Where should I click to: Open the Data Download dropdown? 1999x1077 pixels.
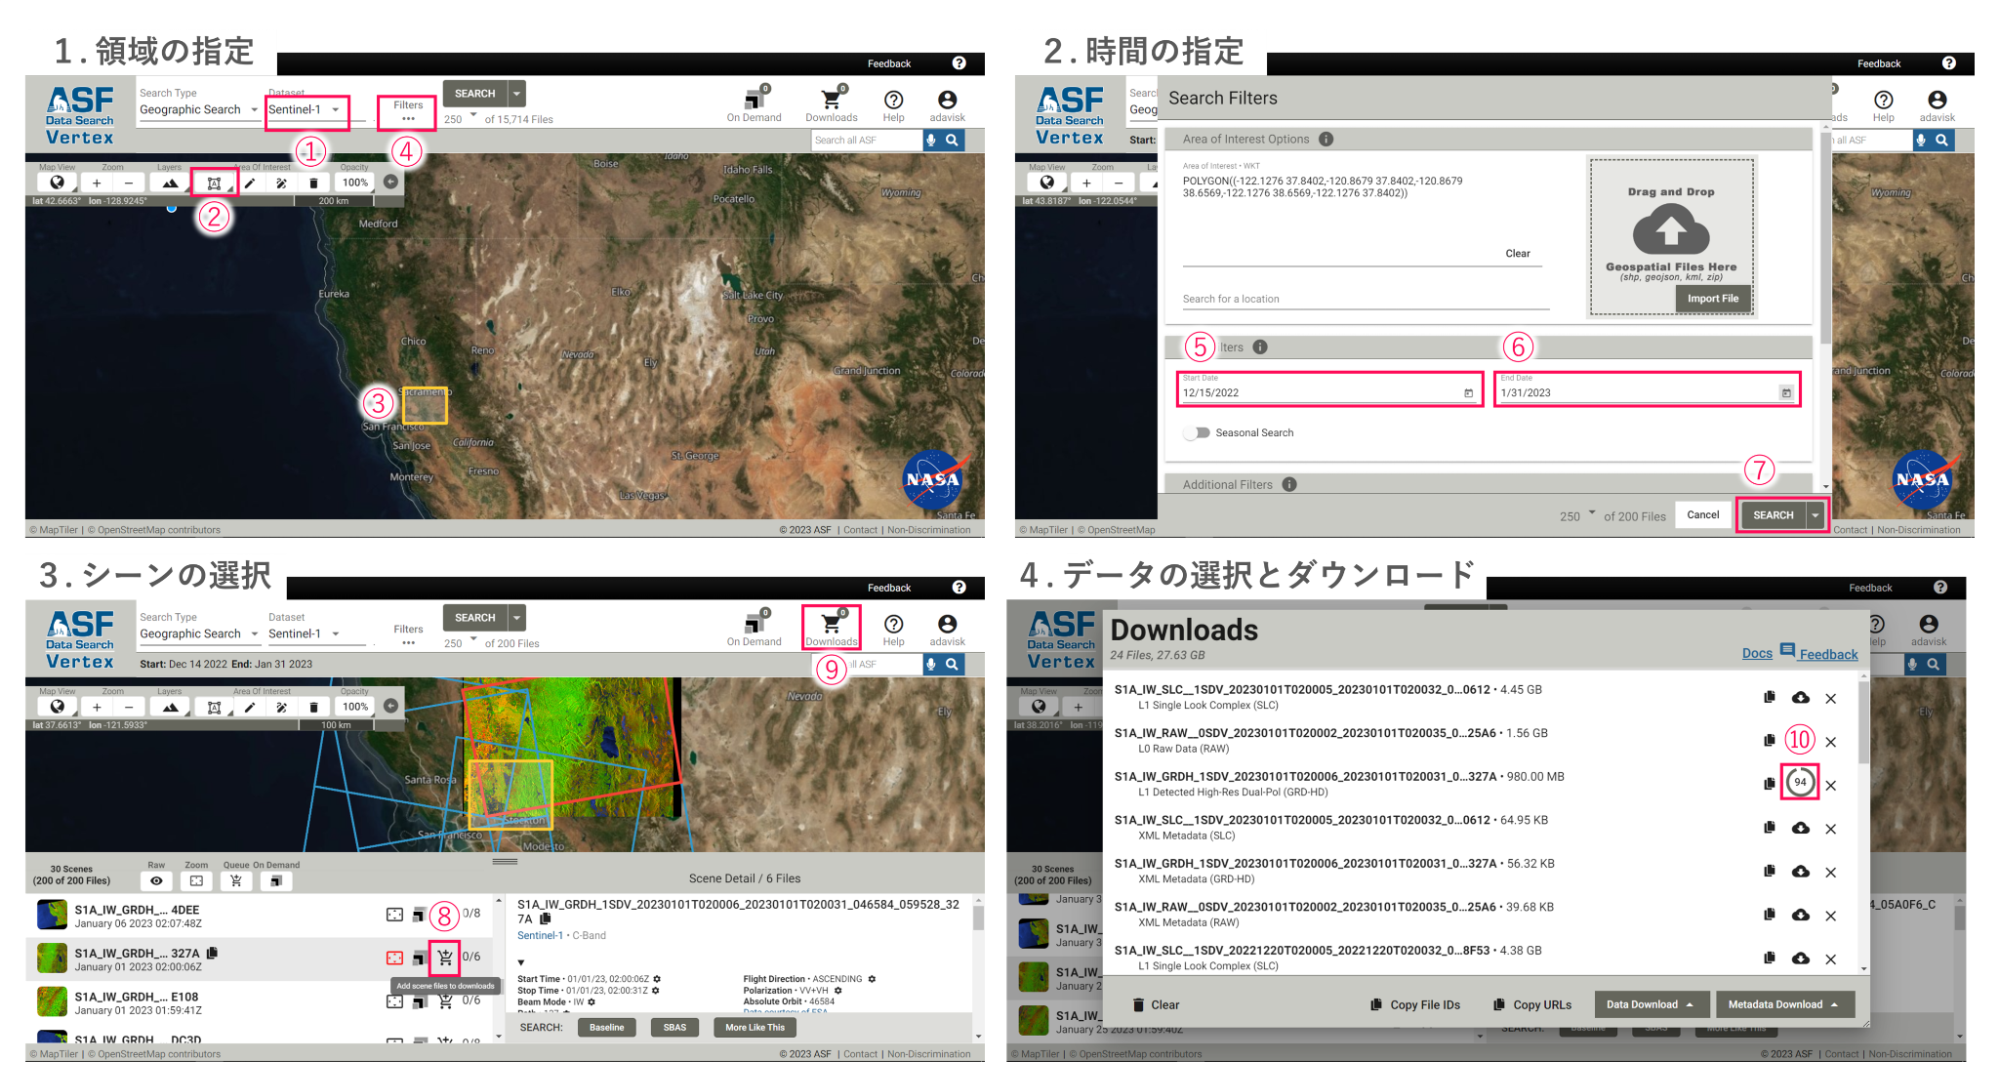point(1651,1004)
